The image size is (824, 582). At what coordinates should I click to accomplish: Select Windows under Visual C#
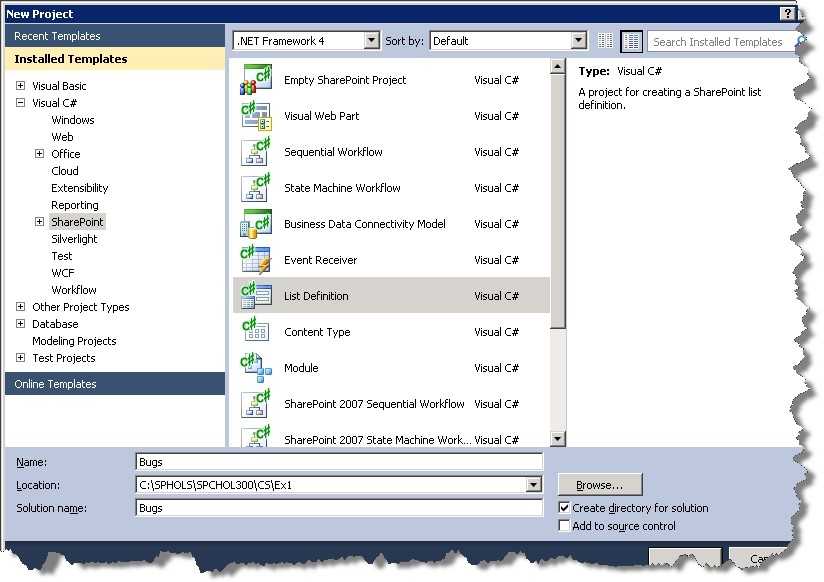click(73, 120)
